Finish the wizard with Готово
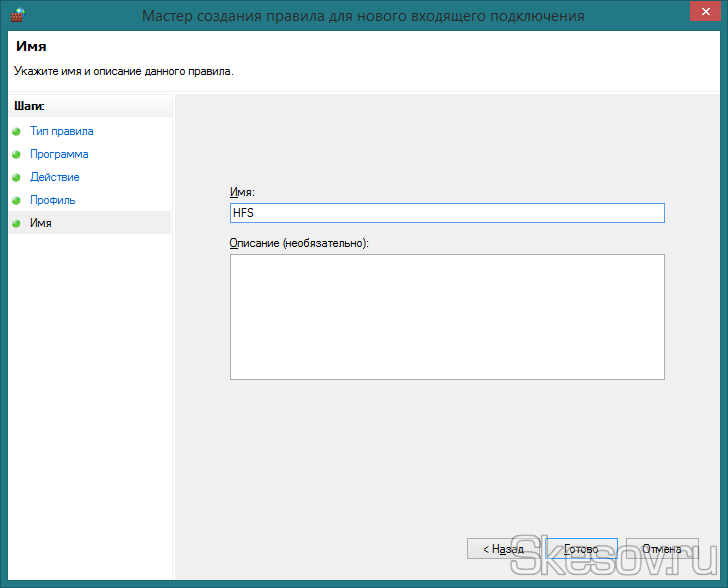This screenshot has height=588, width=728. tap(581, 549)
